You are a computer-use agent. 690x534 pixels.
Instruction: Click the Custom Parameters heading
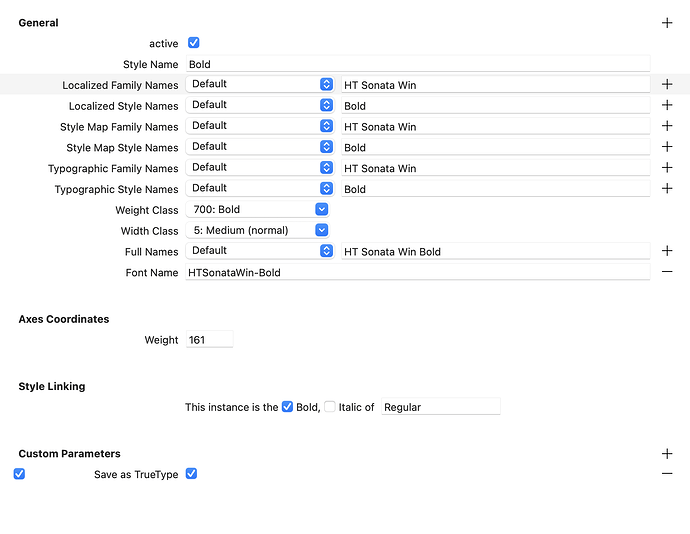(70, 453)
